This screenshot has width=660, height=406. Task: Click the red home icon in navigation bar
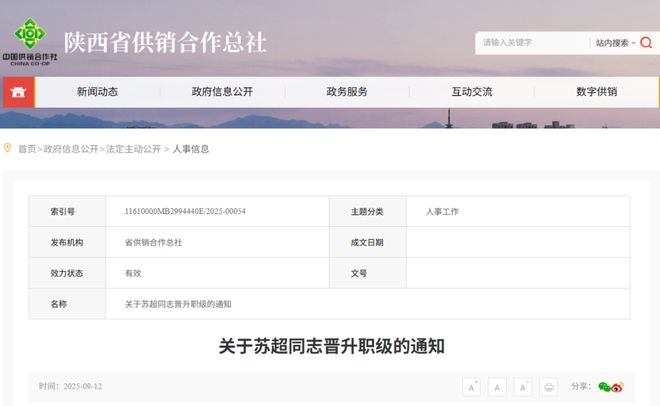point(18,92)
